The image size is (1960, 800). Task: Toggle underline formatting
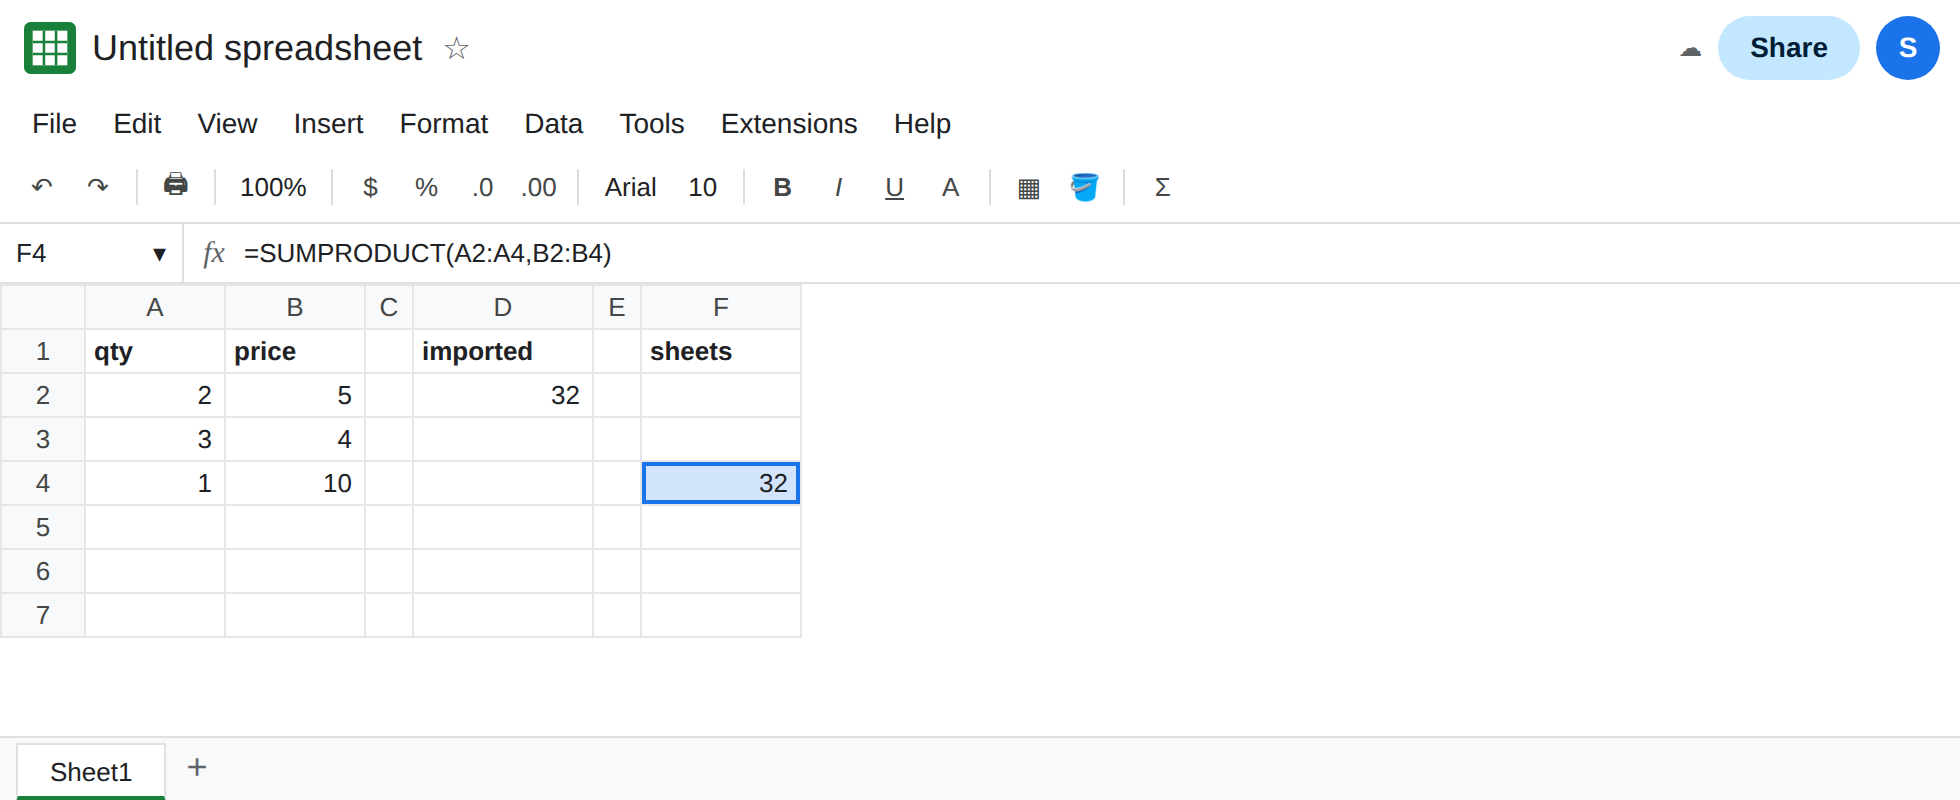[894, 187]
